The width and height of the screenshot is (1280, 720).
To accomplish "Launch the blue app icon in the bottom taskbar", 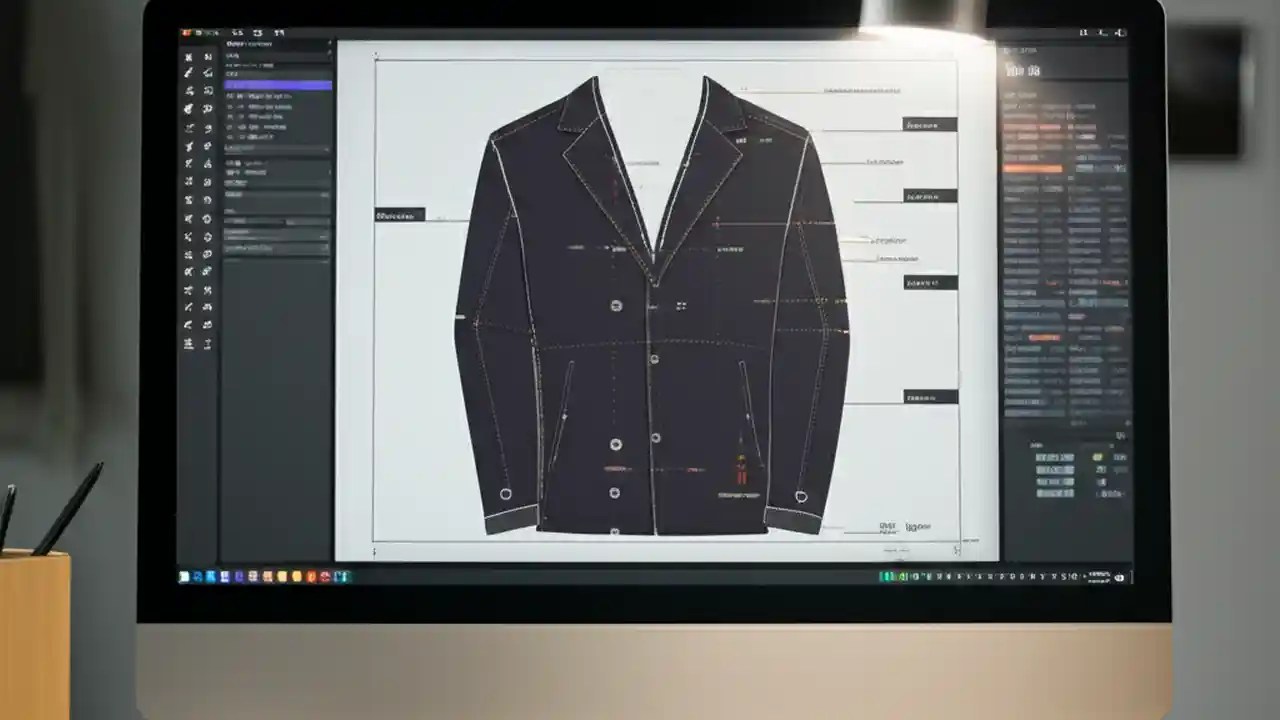I will click(x=211, y=576).
